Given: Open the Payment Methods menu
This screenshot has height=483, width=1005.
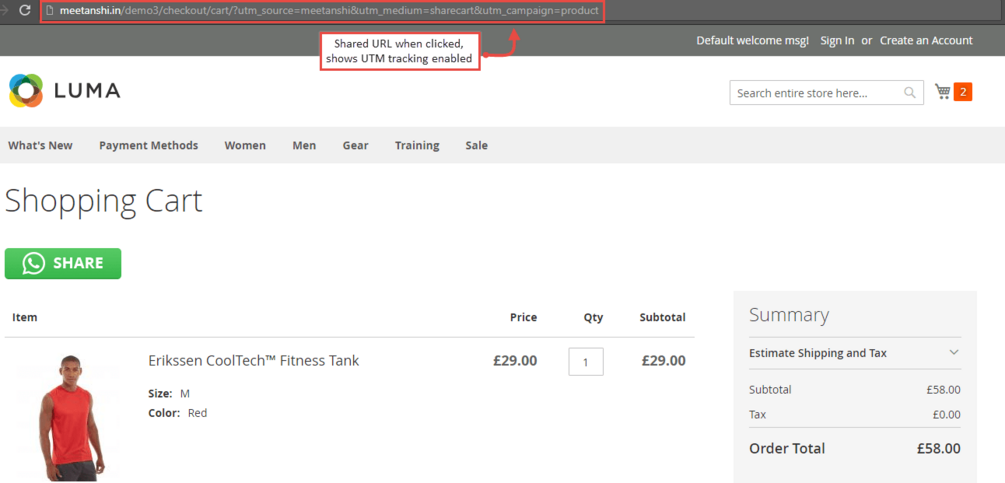Looking at the screenshot, I should point(148,146).
